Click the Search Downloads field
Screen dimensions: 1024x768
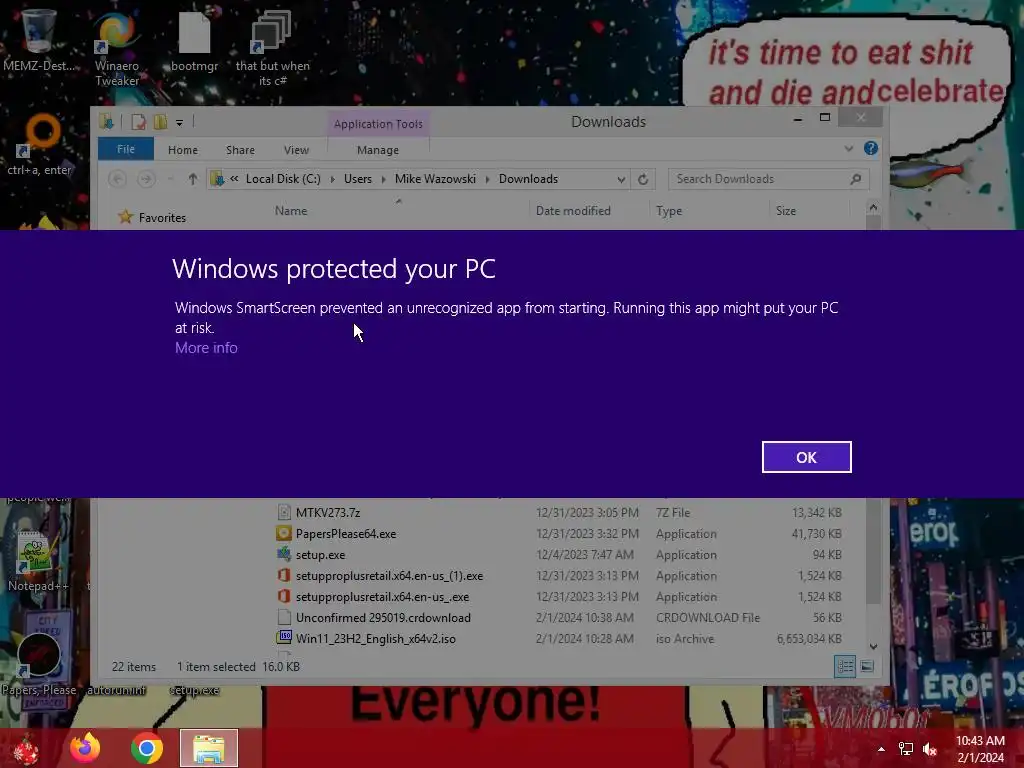coord(768,179)
